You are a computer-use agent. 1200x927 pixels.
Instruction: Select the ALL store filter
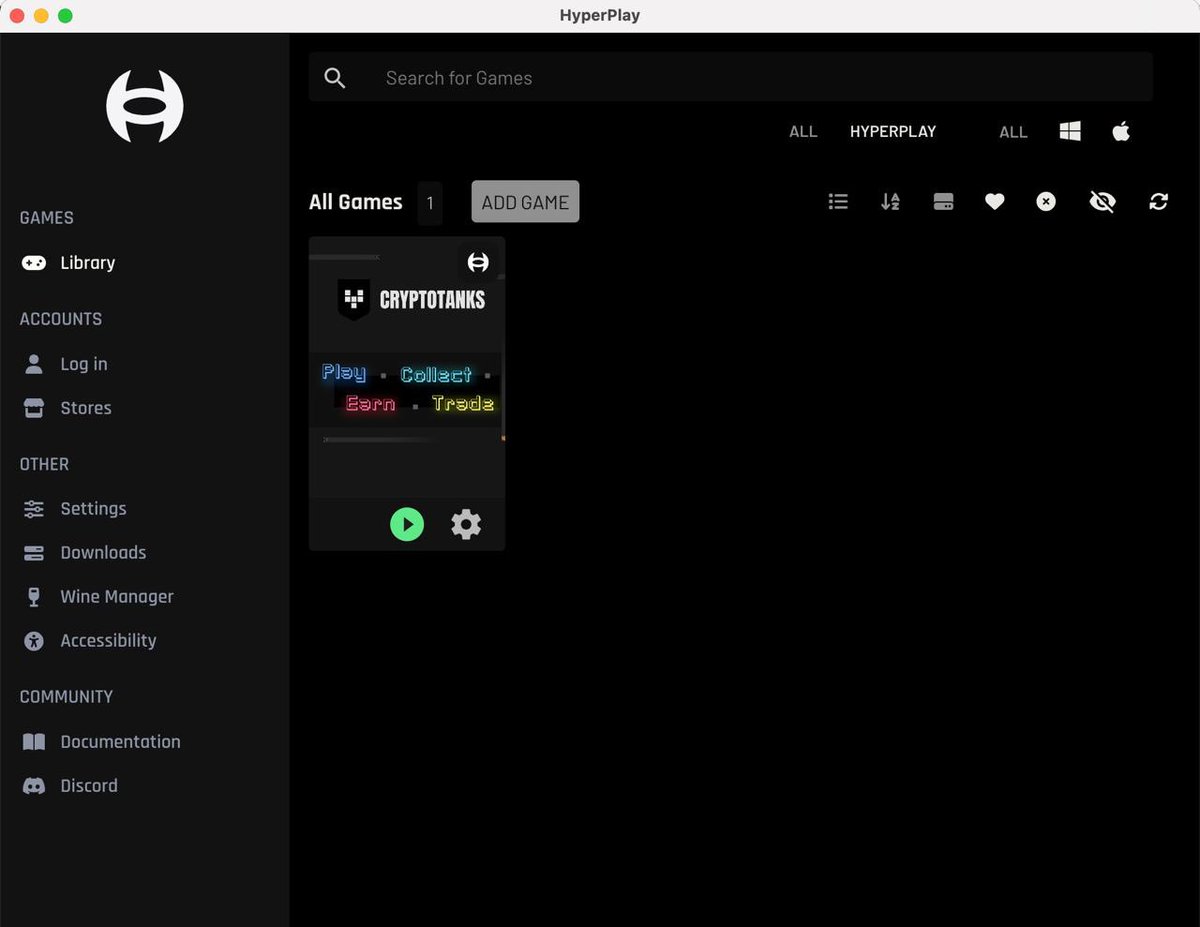click(803, 131)
